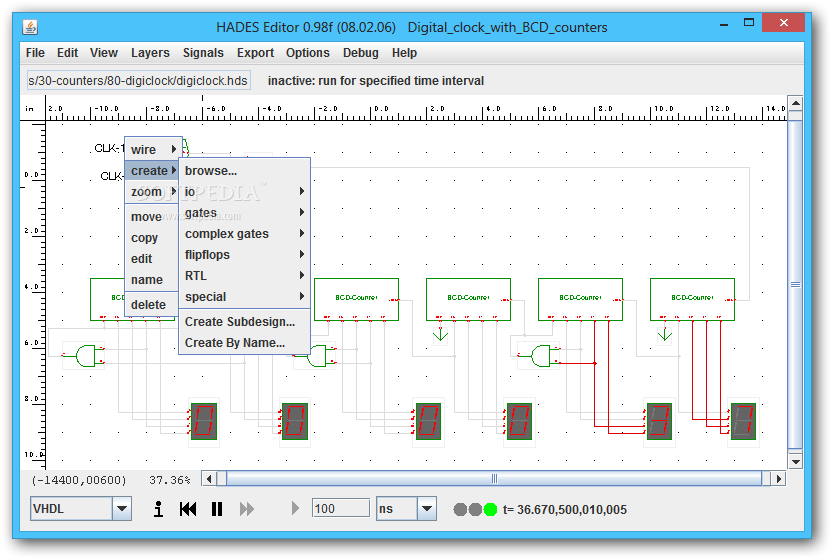832x559 pixels.
Task: Expand the complex gates submenu
Action: click(x=244, y=234)
